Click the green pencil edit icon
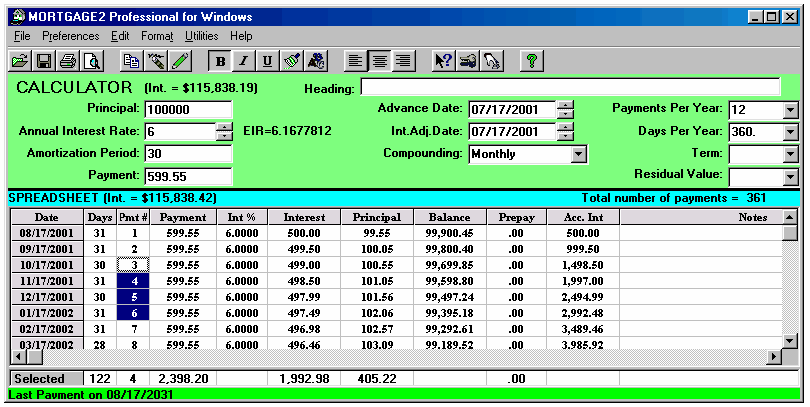This screenshot has width=810, height=407. point(180,60)
